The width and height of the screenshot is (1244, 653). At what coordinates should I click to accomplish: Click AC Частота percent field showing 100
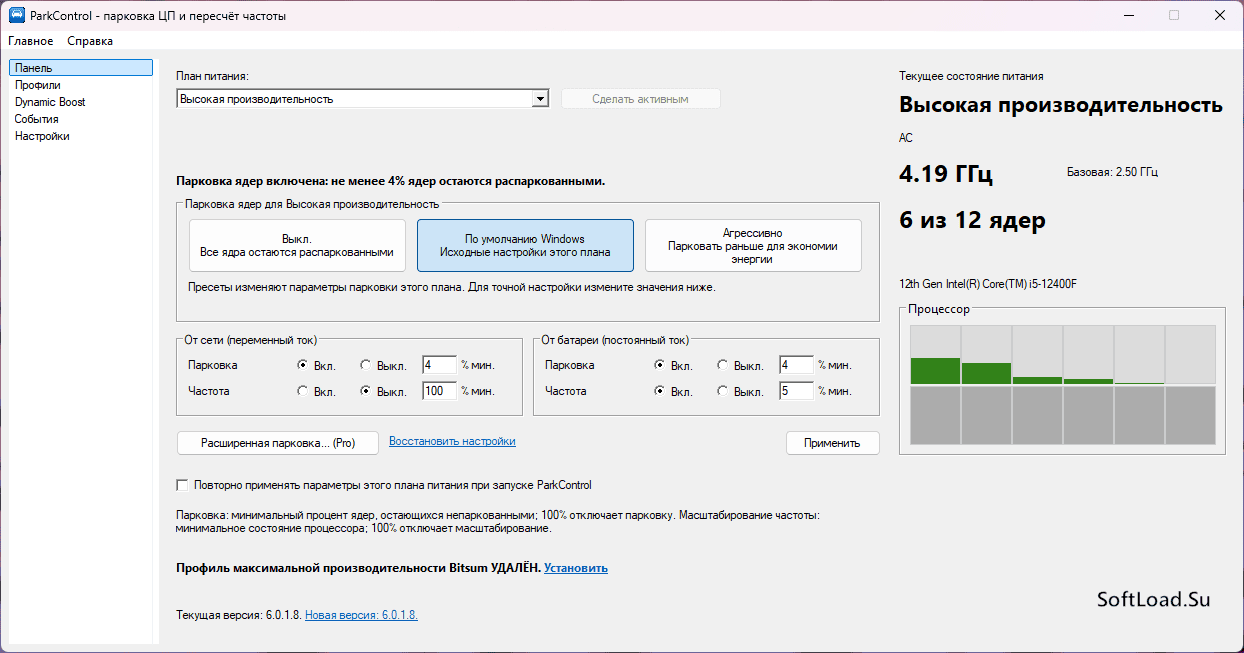[439, 391]
